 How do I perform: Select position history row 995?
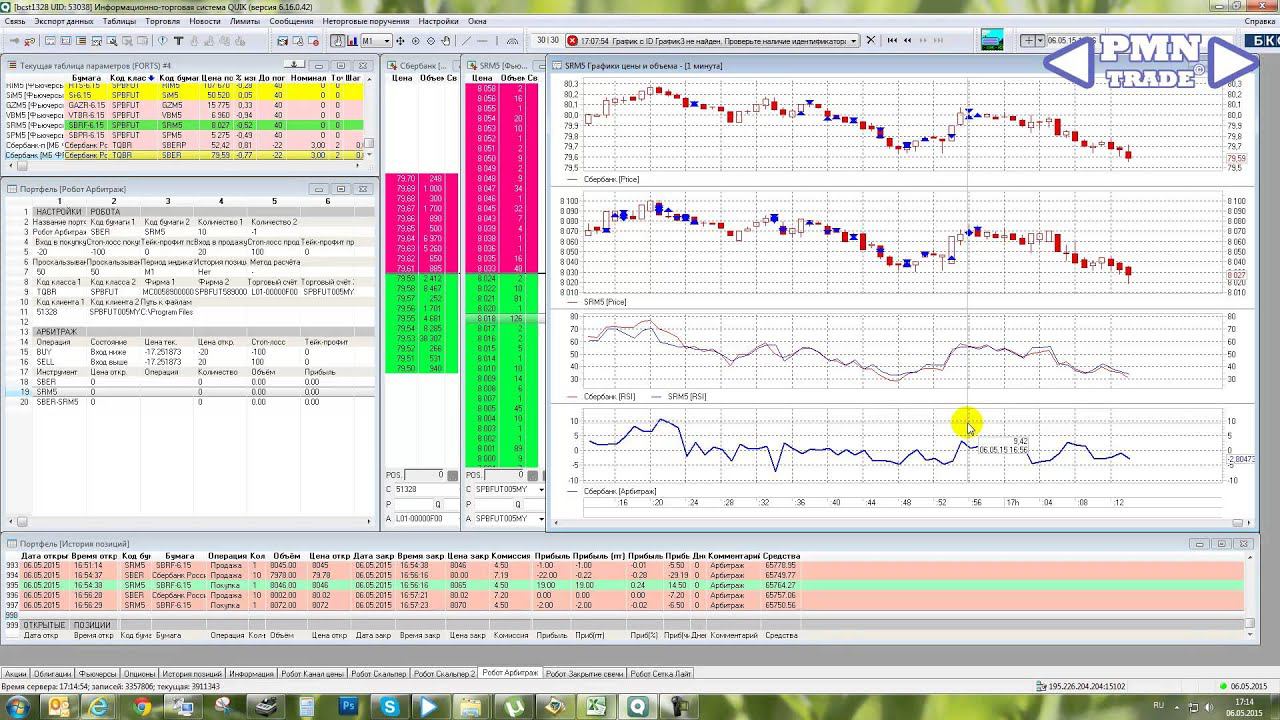coord(625,585)
